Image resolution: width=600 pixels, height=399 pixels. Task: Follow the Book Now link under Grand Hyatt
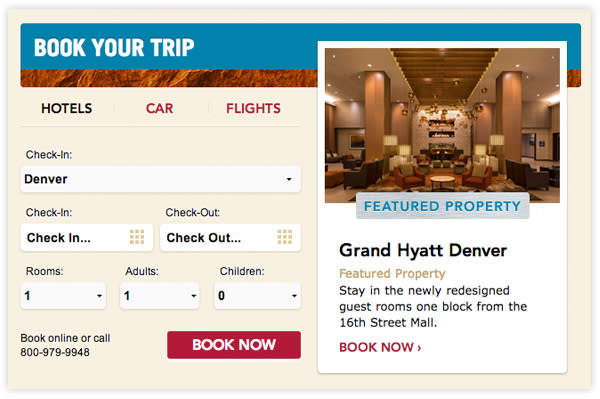pyautogui.click(x=380, y=347)
